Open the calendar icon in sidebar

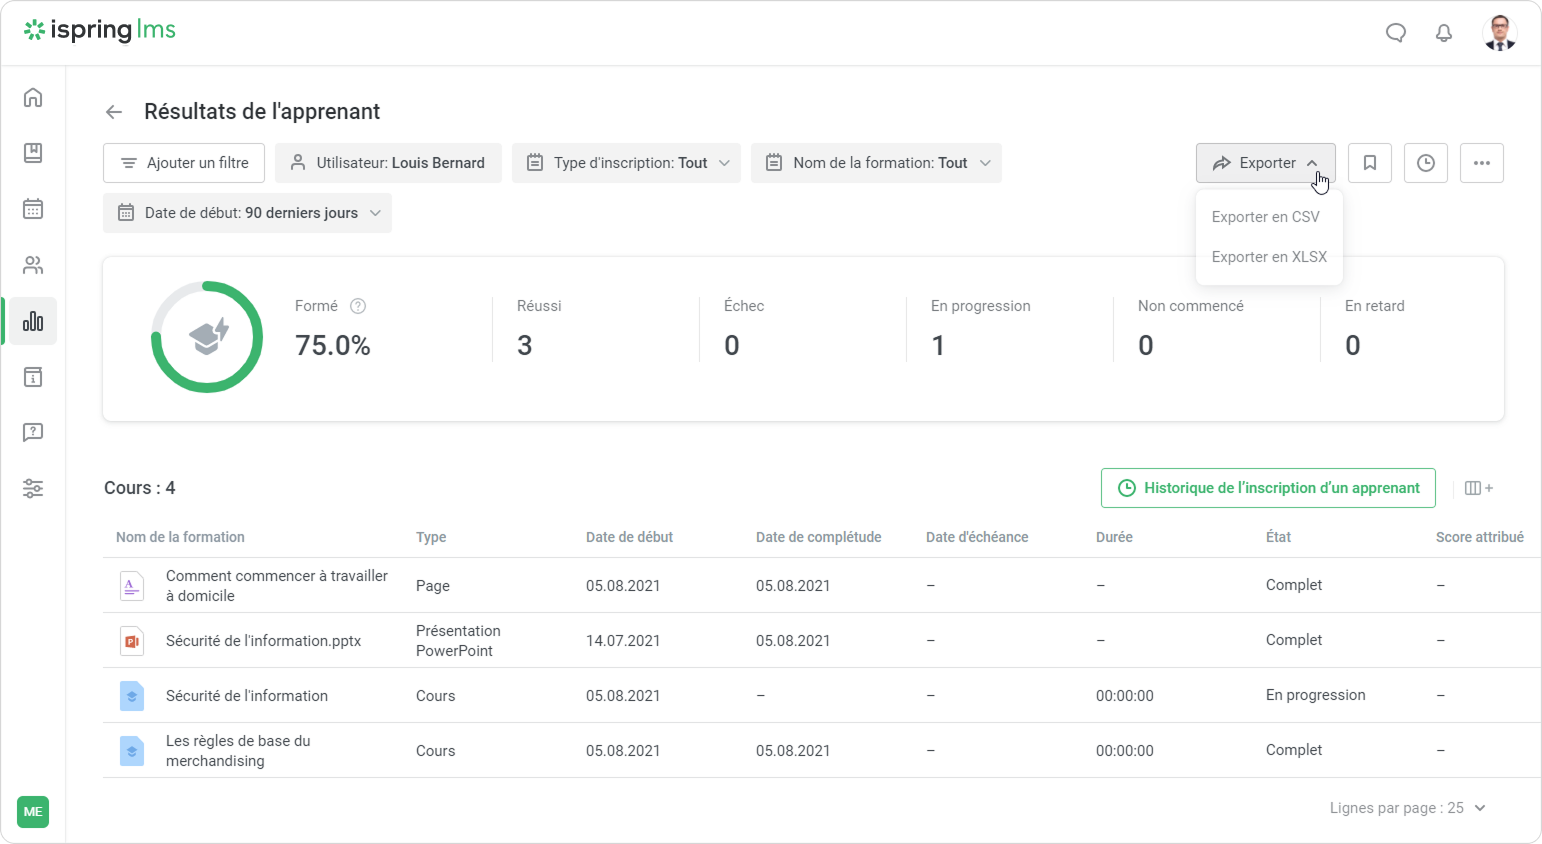pos(33,209)
